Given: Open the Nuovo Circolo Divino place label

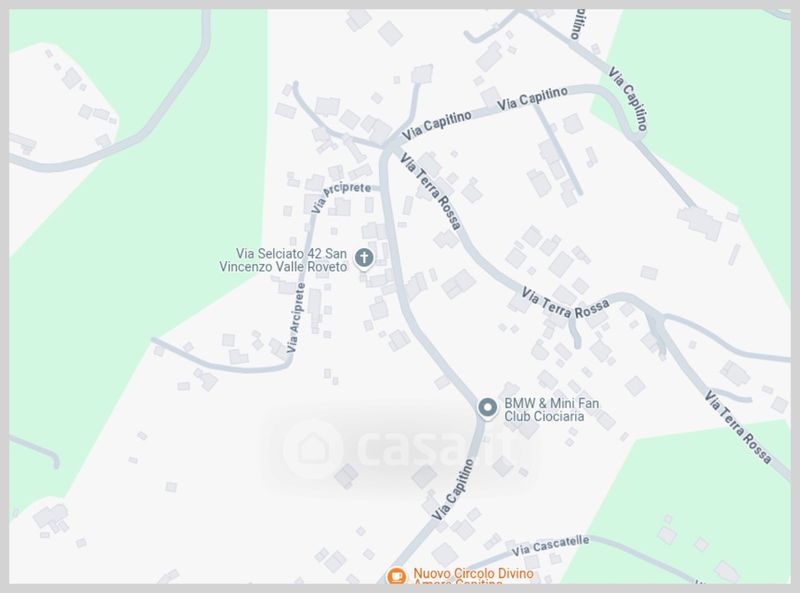Looking at the screenshot, I should coord(473,576).
